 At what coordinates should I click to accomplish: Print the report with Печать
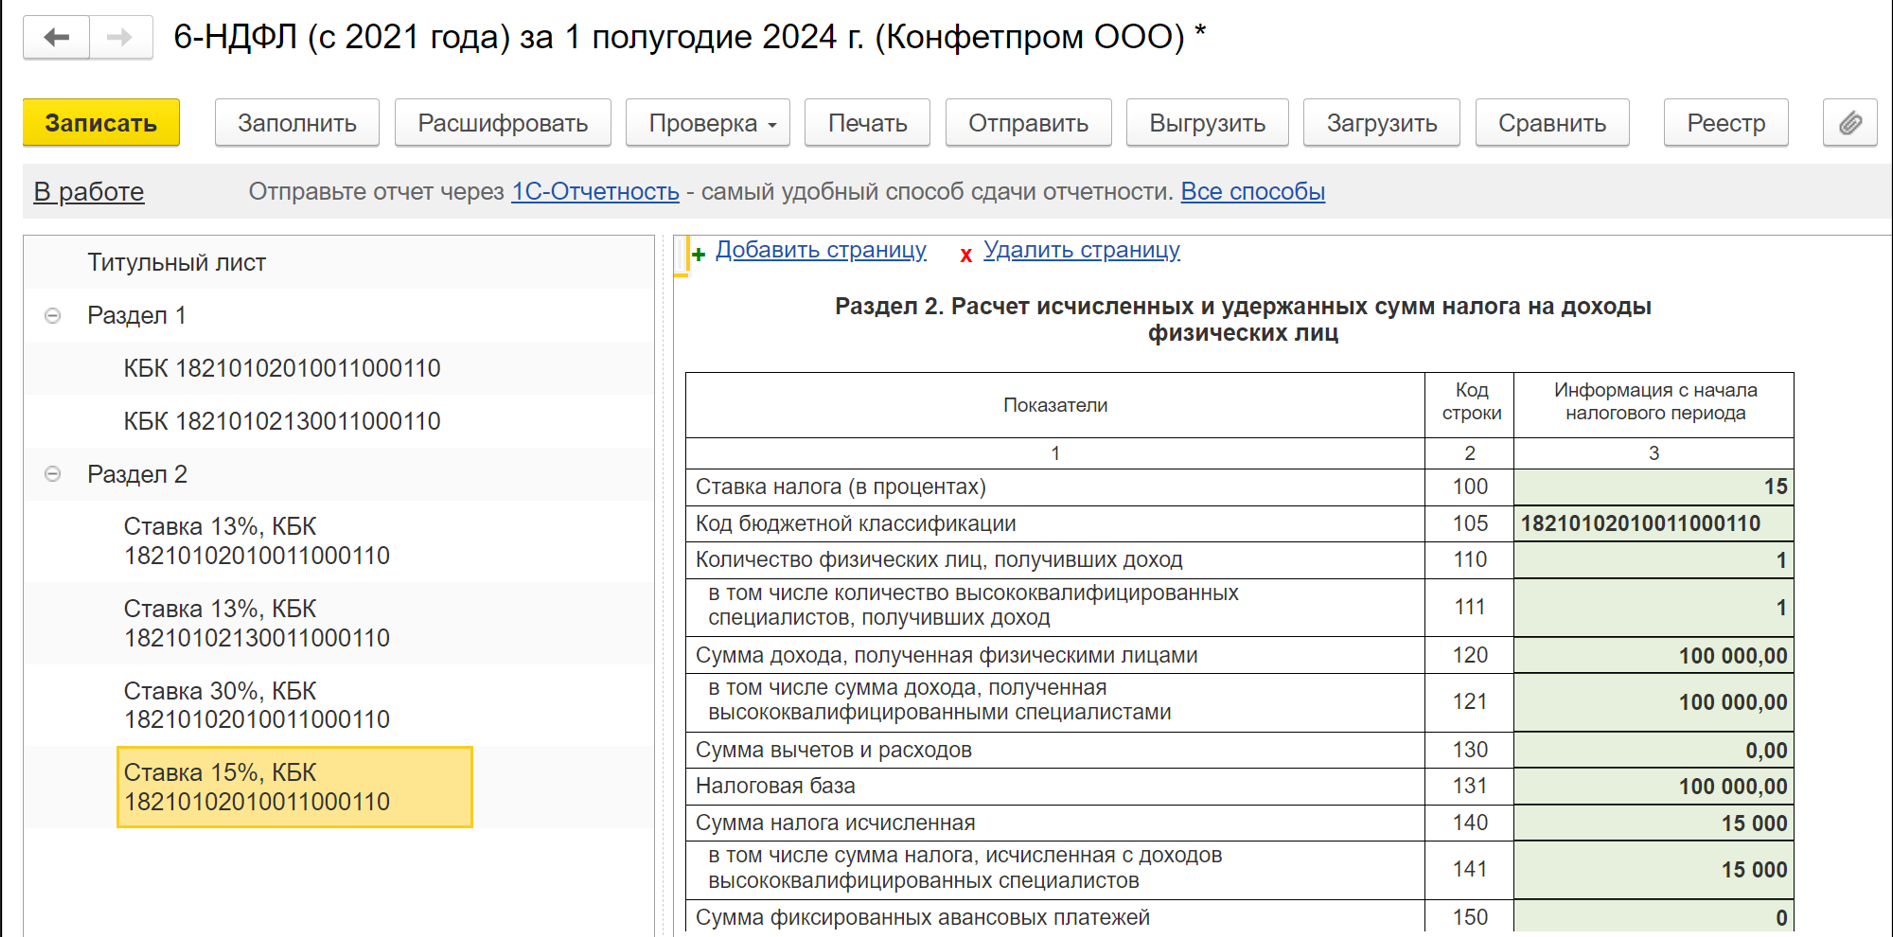tap(867, 123)
